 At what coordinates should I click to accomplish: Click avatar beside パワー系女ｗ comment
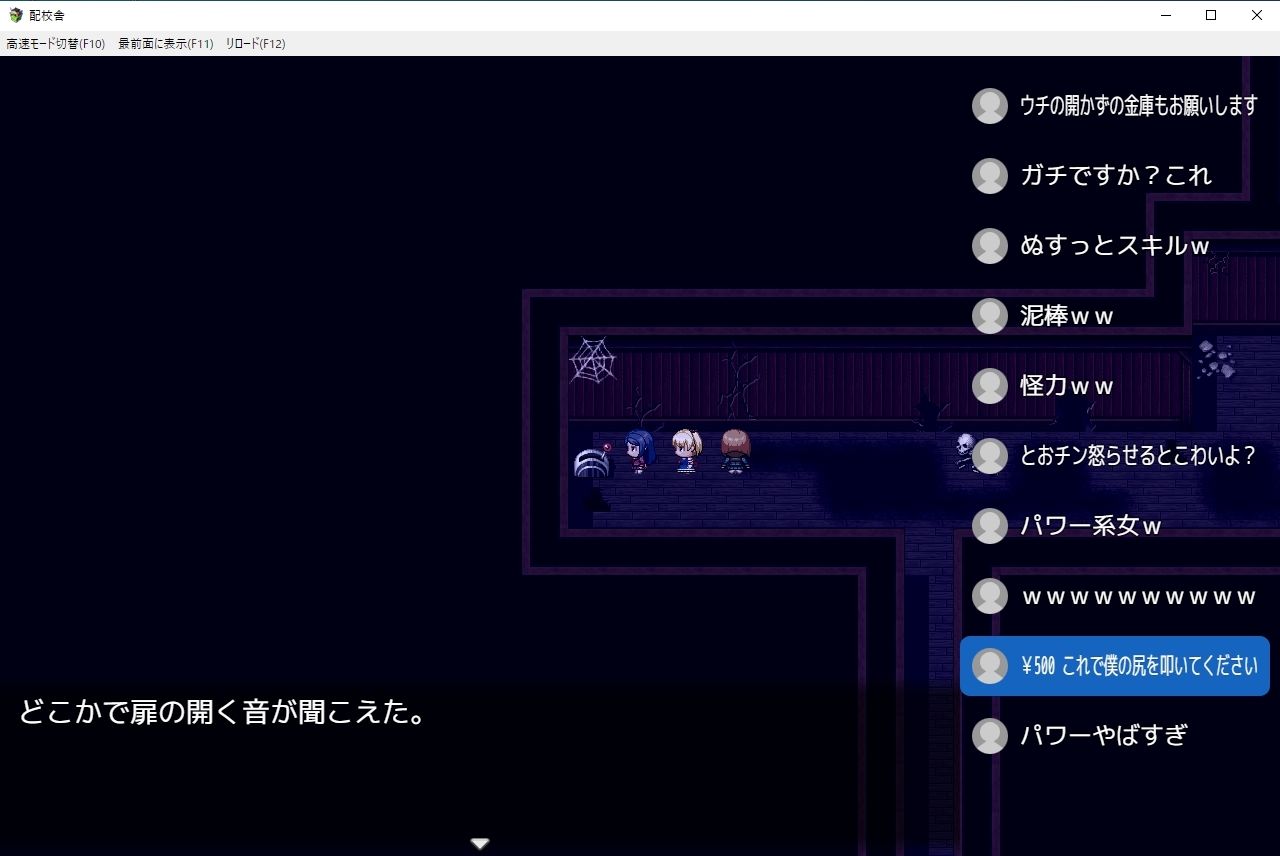point(990,526)
